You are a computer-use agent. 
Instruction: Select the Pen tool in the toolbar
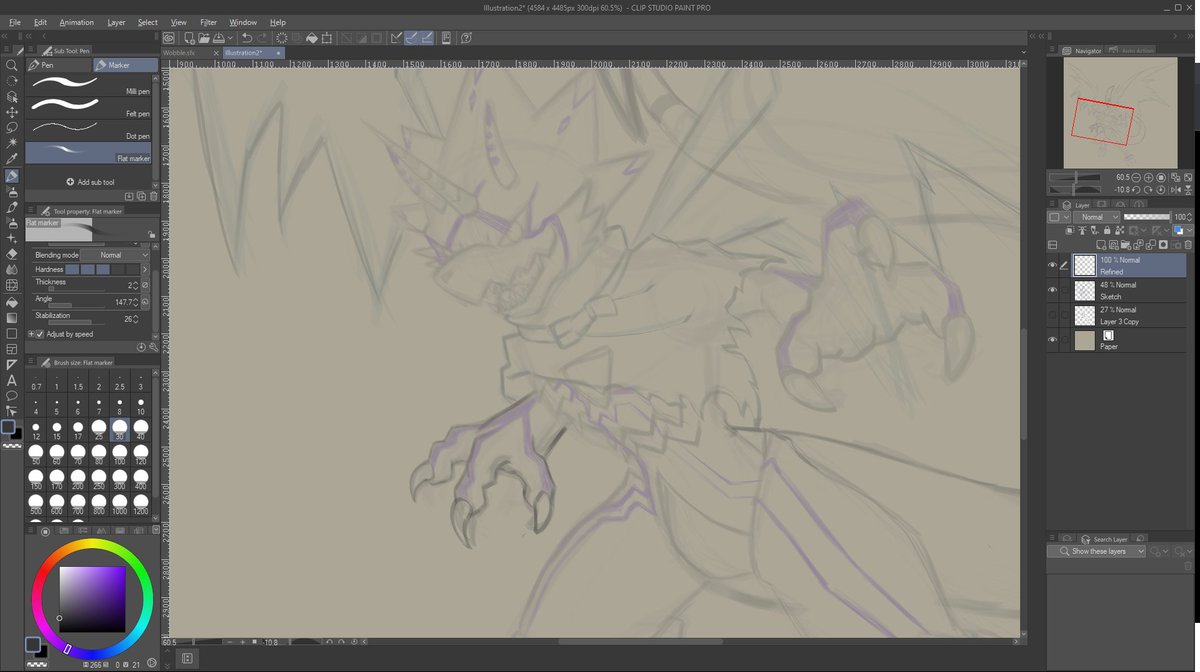click(x=12, y=176)
